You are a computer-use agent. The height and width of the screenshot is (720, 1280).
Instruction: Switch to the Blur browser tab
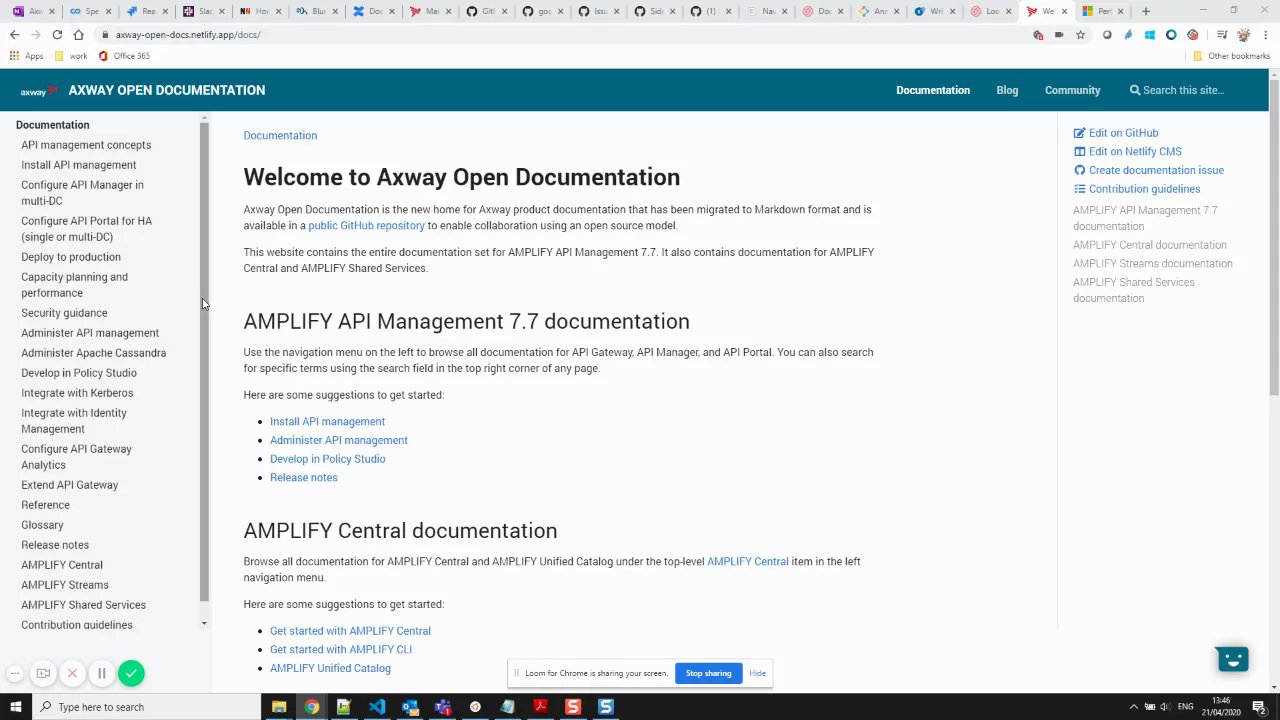[x=317, y=11]
